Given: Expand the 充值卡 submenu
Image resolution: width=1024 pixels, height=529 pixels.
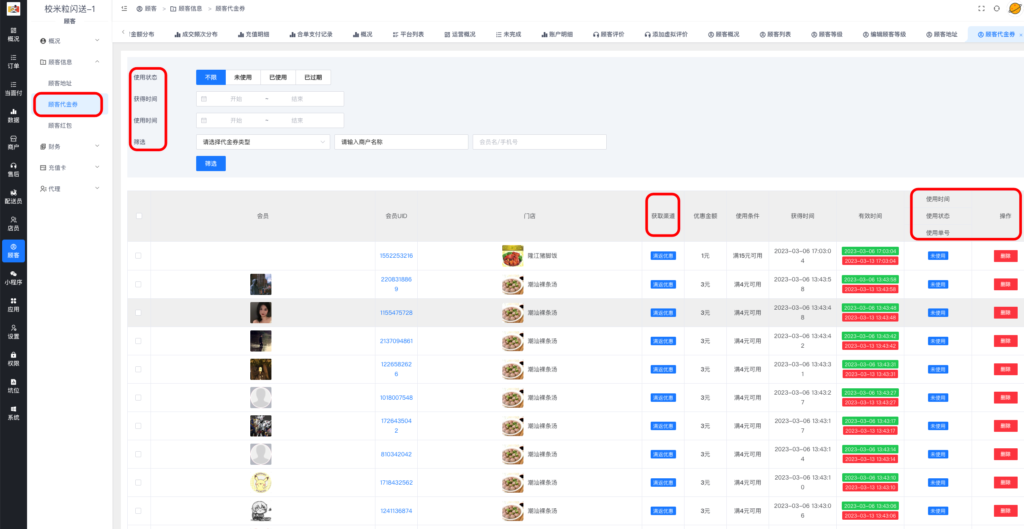Looking at the screenshot, I should [x=68, y=167].
